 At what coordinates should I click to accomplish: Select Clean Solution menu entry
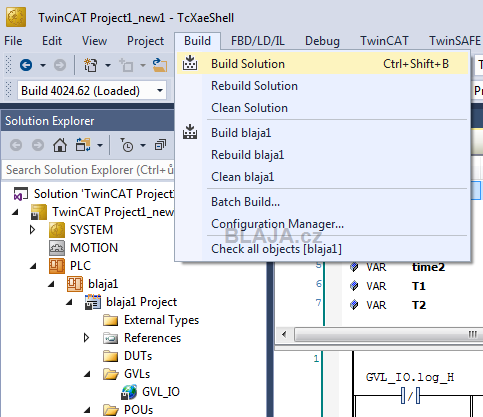click(x=323, y=108)
